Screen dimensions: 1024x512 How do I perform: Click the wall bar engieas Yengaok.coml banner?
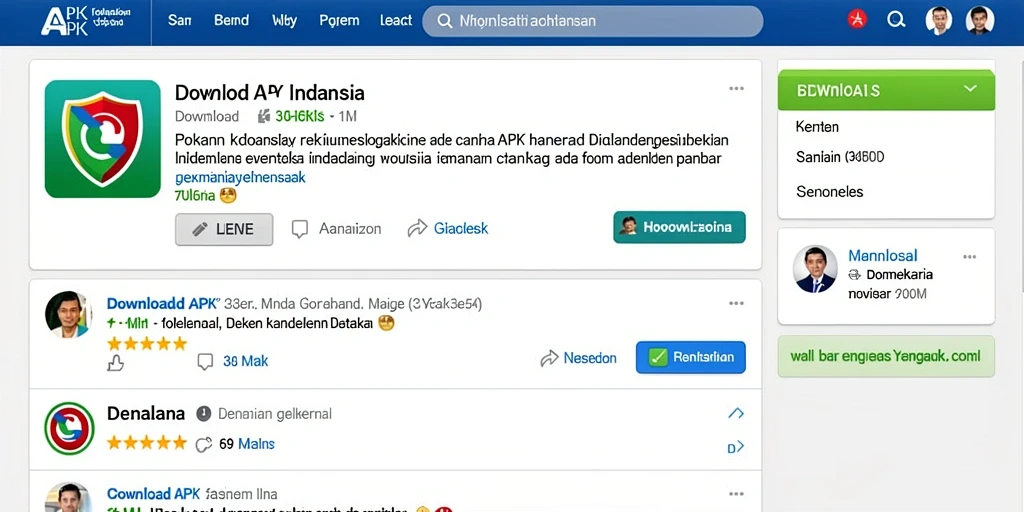click(886, 357)
